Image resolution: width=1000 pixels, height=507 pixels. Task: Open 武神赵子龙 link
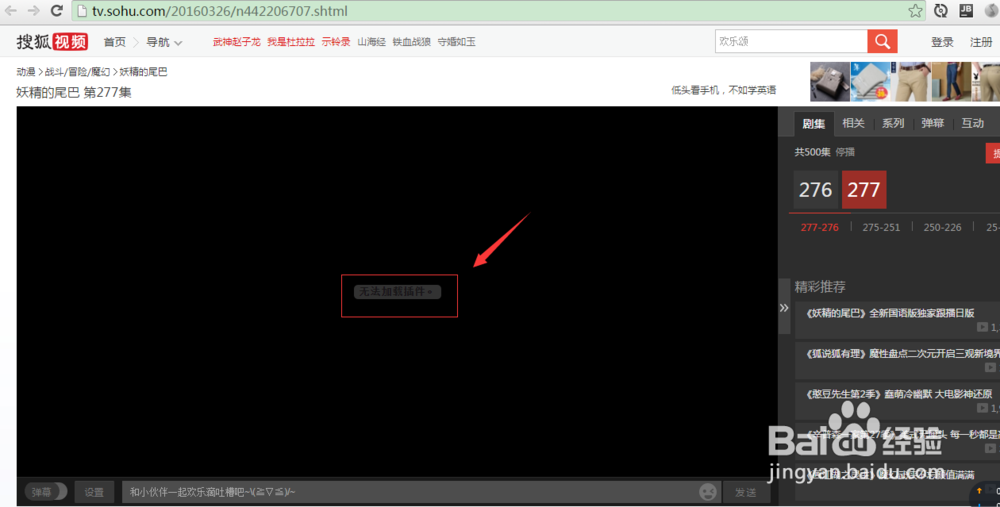(237, 42)
